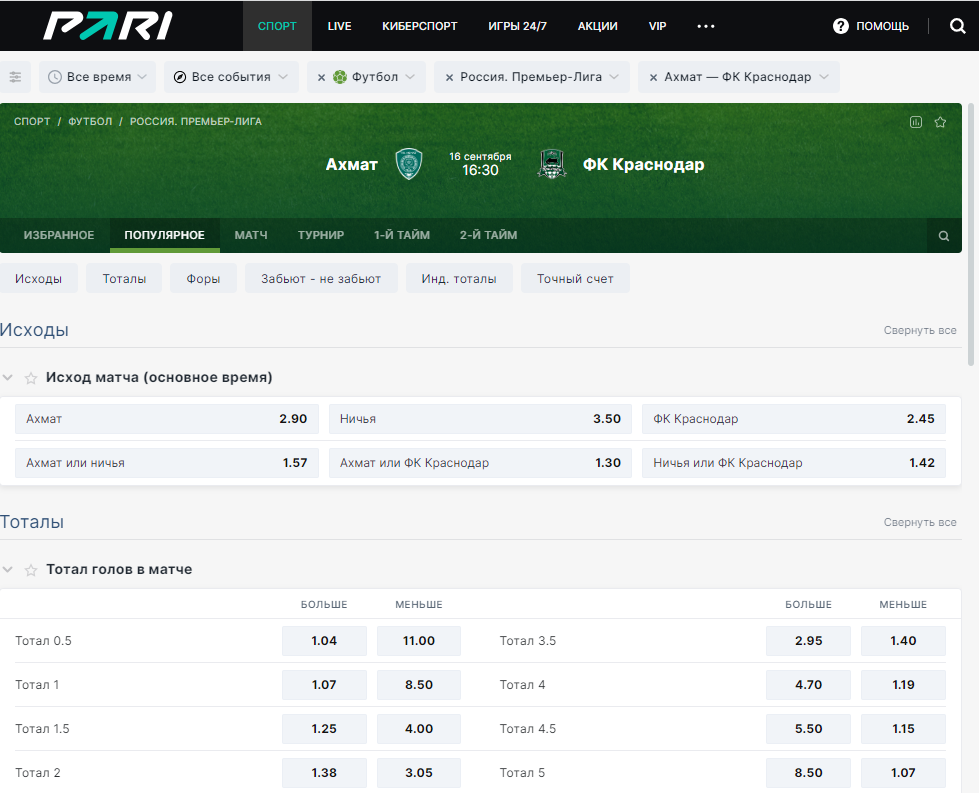
Task: Open the three-dots more menu
Action: pyautogui.click(x=706, y=26)
